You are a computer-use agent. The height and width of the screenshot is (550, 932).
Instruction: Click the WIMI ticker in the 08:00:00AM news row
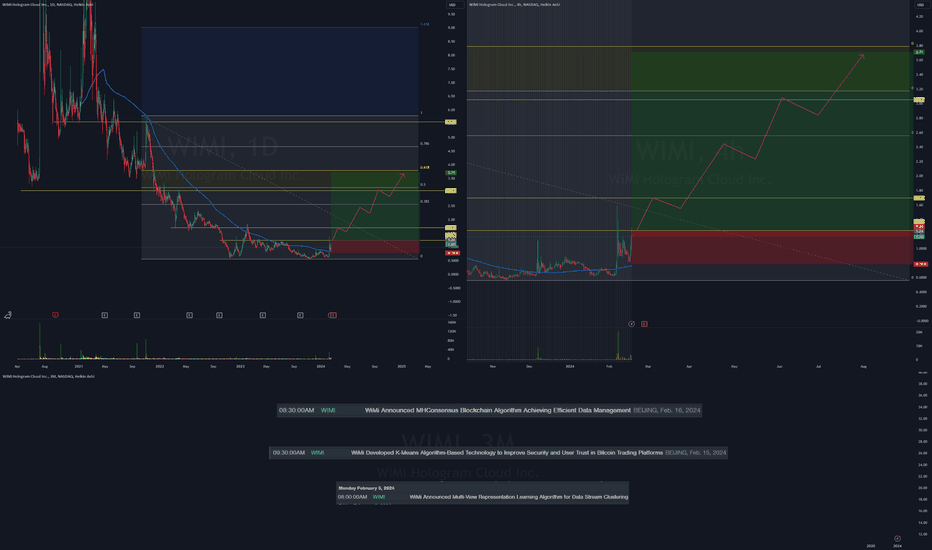(379, 497)
